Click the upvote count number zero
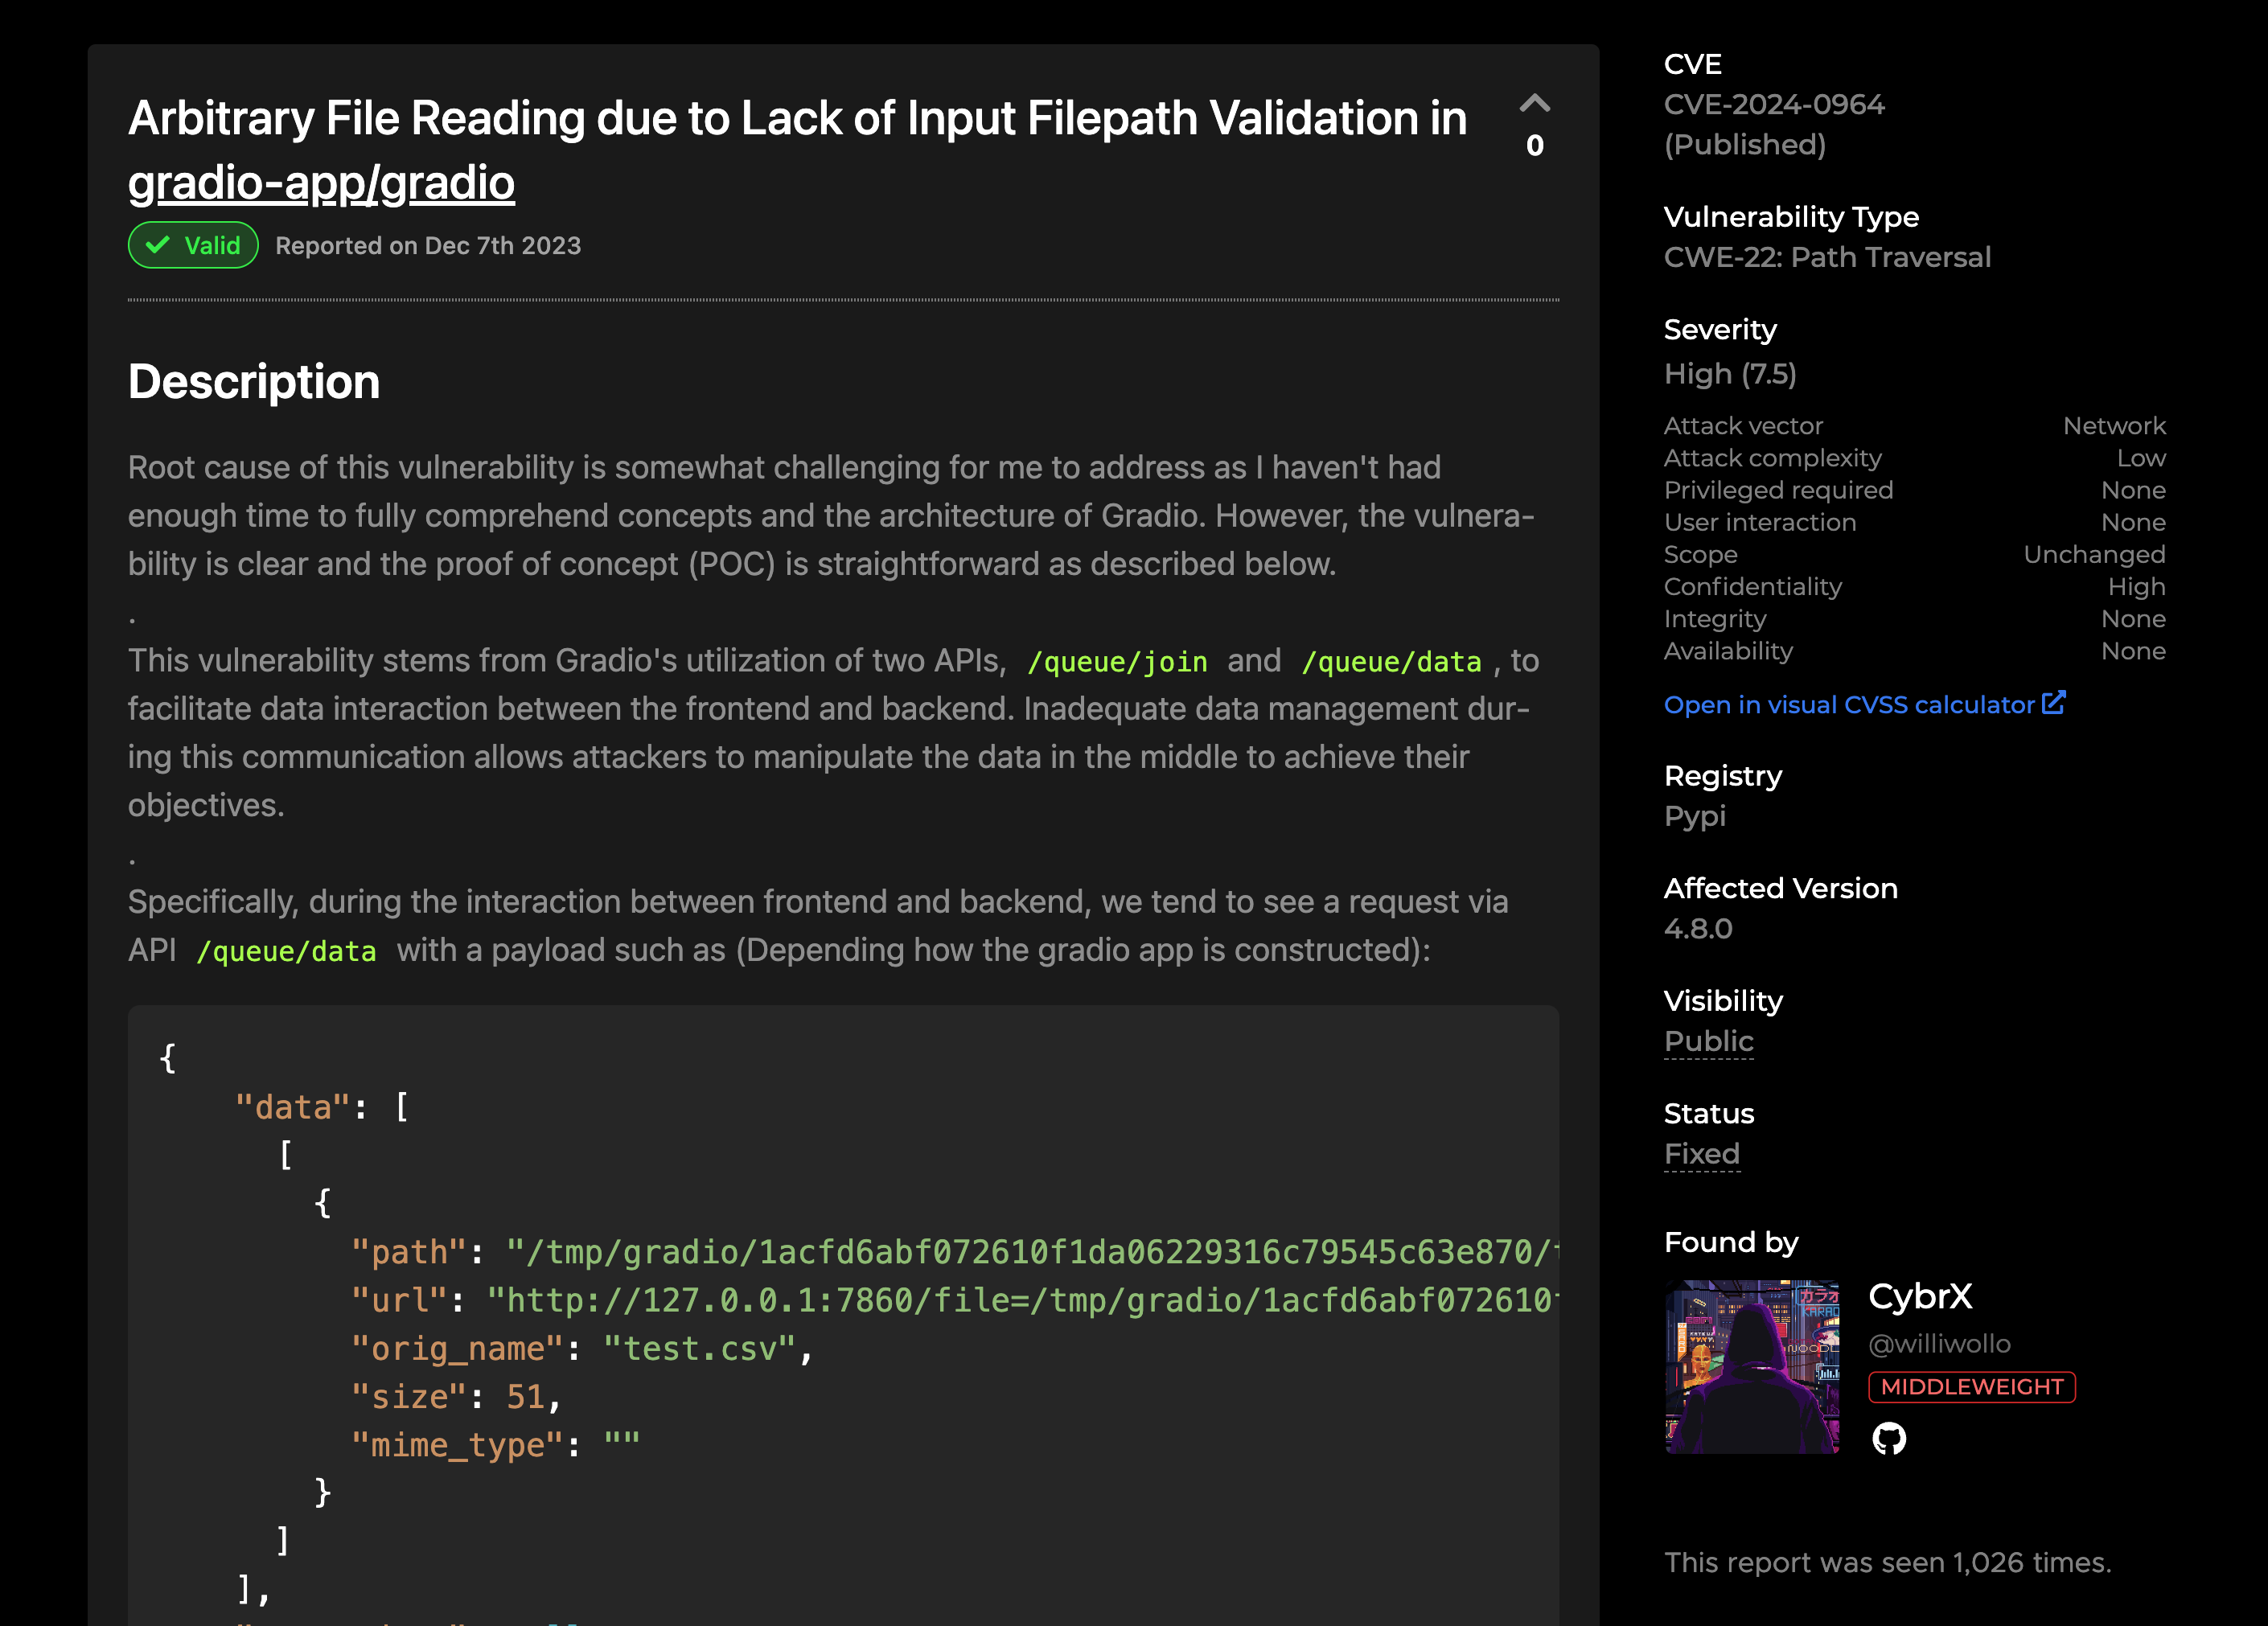The image size is (2268, 1626). coord(1534,146)
